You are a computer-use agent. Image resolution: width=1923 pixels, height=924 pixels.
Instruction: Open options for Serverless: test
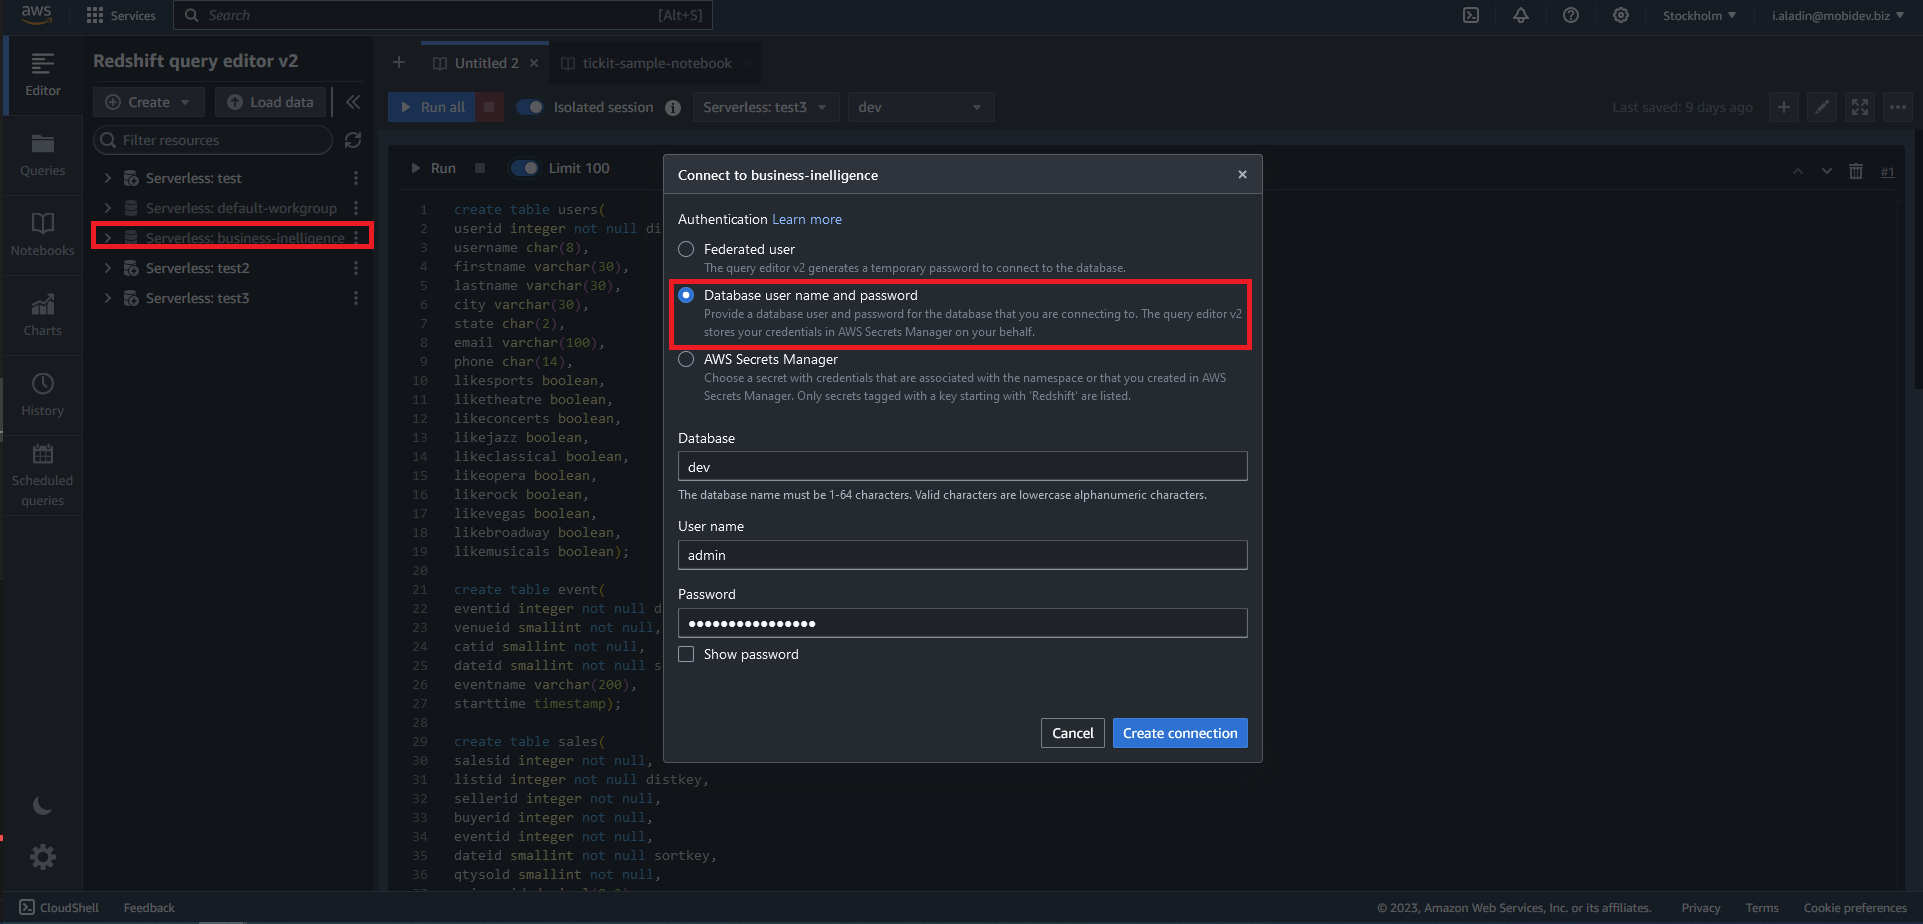(356, 178)
